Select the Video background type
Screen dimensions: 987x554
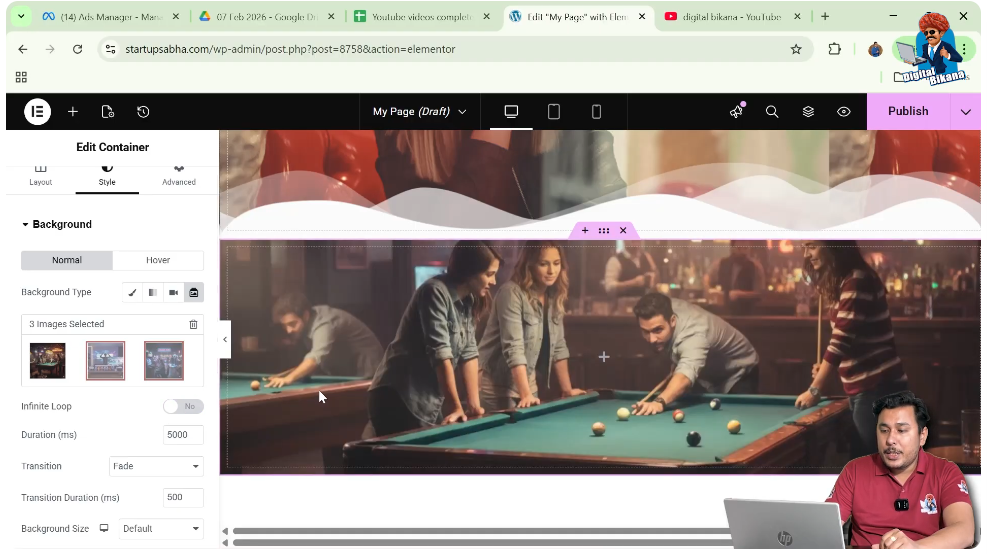[174, 293]
